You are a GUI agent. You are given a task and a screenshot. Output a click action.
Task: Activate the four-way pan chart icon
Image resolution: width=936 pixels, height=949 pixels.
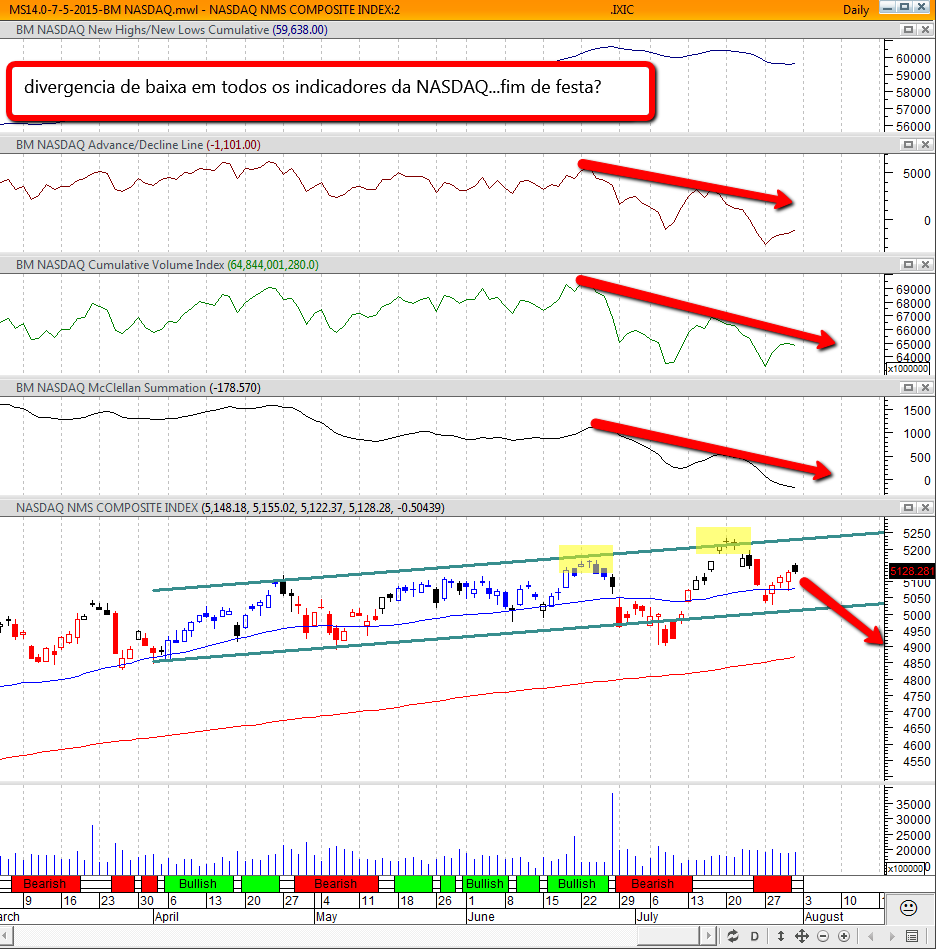(802, 936)
